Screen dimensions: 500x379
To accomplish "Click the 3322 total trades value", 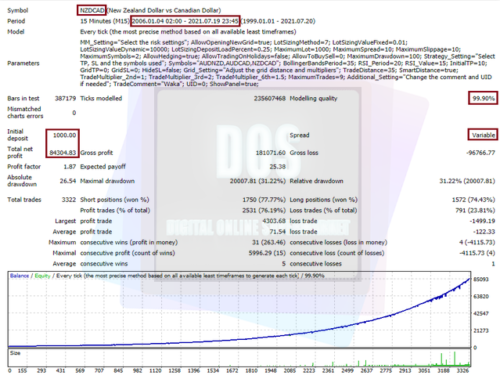I will 69,200.
